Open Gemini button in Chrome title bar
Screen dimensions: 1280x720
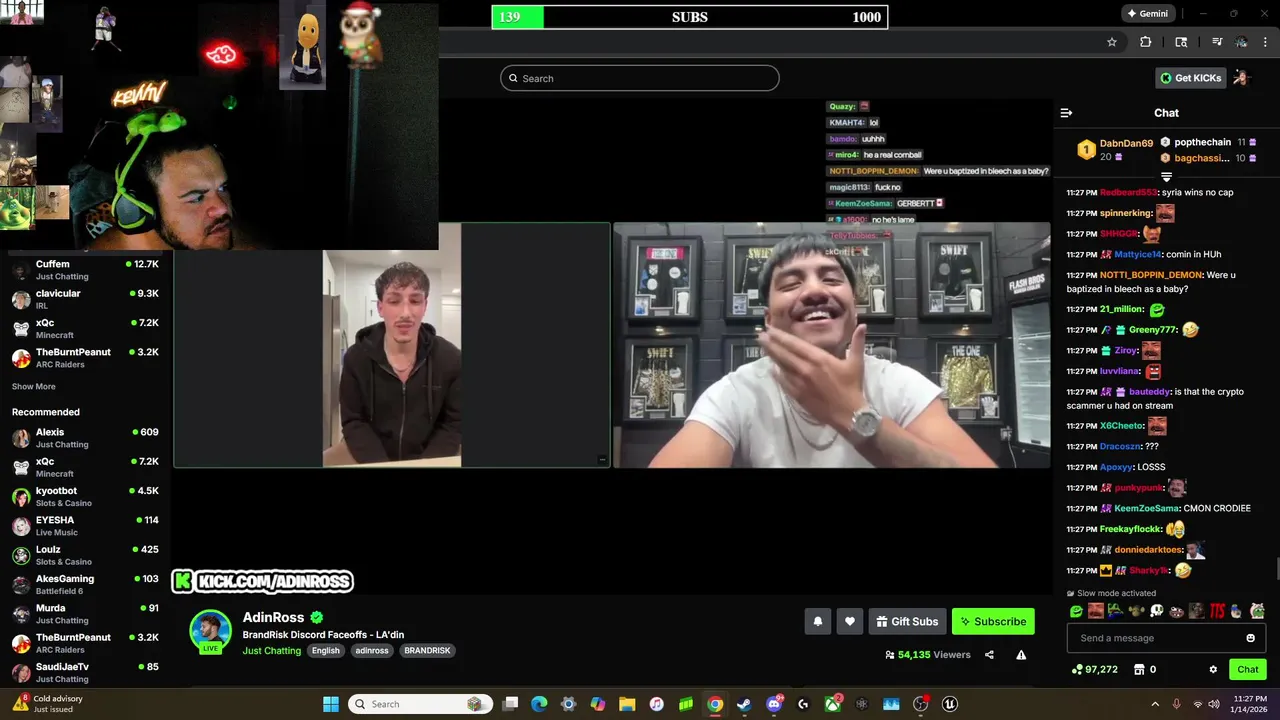(x=1147, y=14)
